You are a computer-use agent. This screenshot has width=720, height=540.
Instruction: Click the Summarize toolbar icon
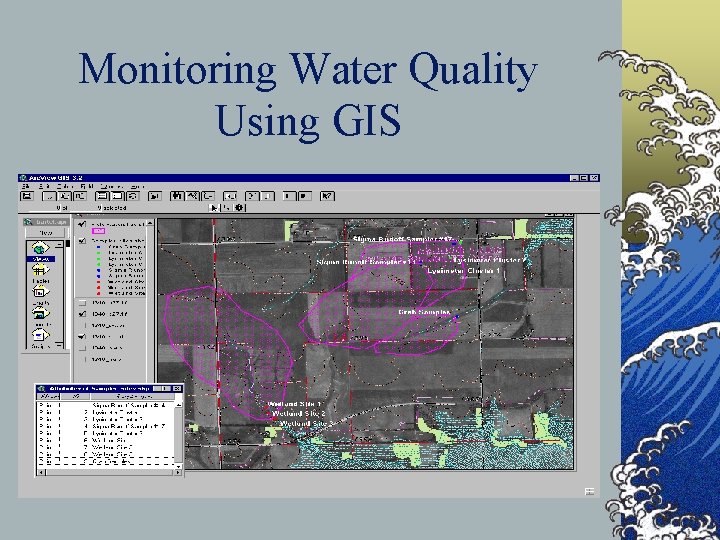[252, 196]
